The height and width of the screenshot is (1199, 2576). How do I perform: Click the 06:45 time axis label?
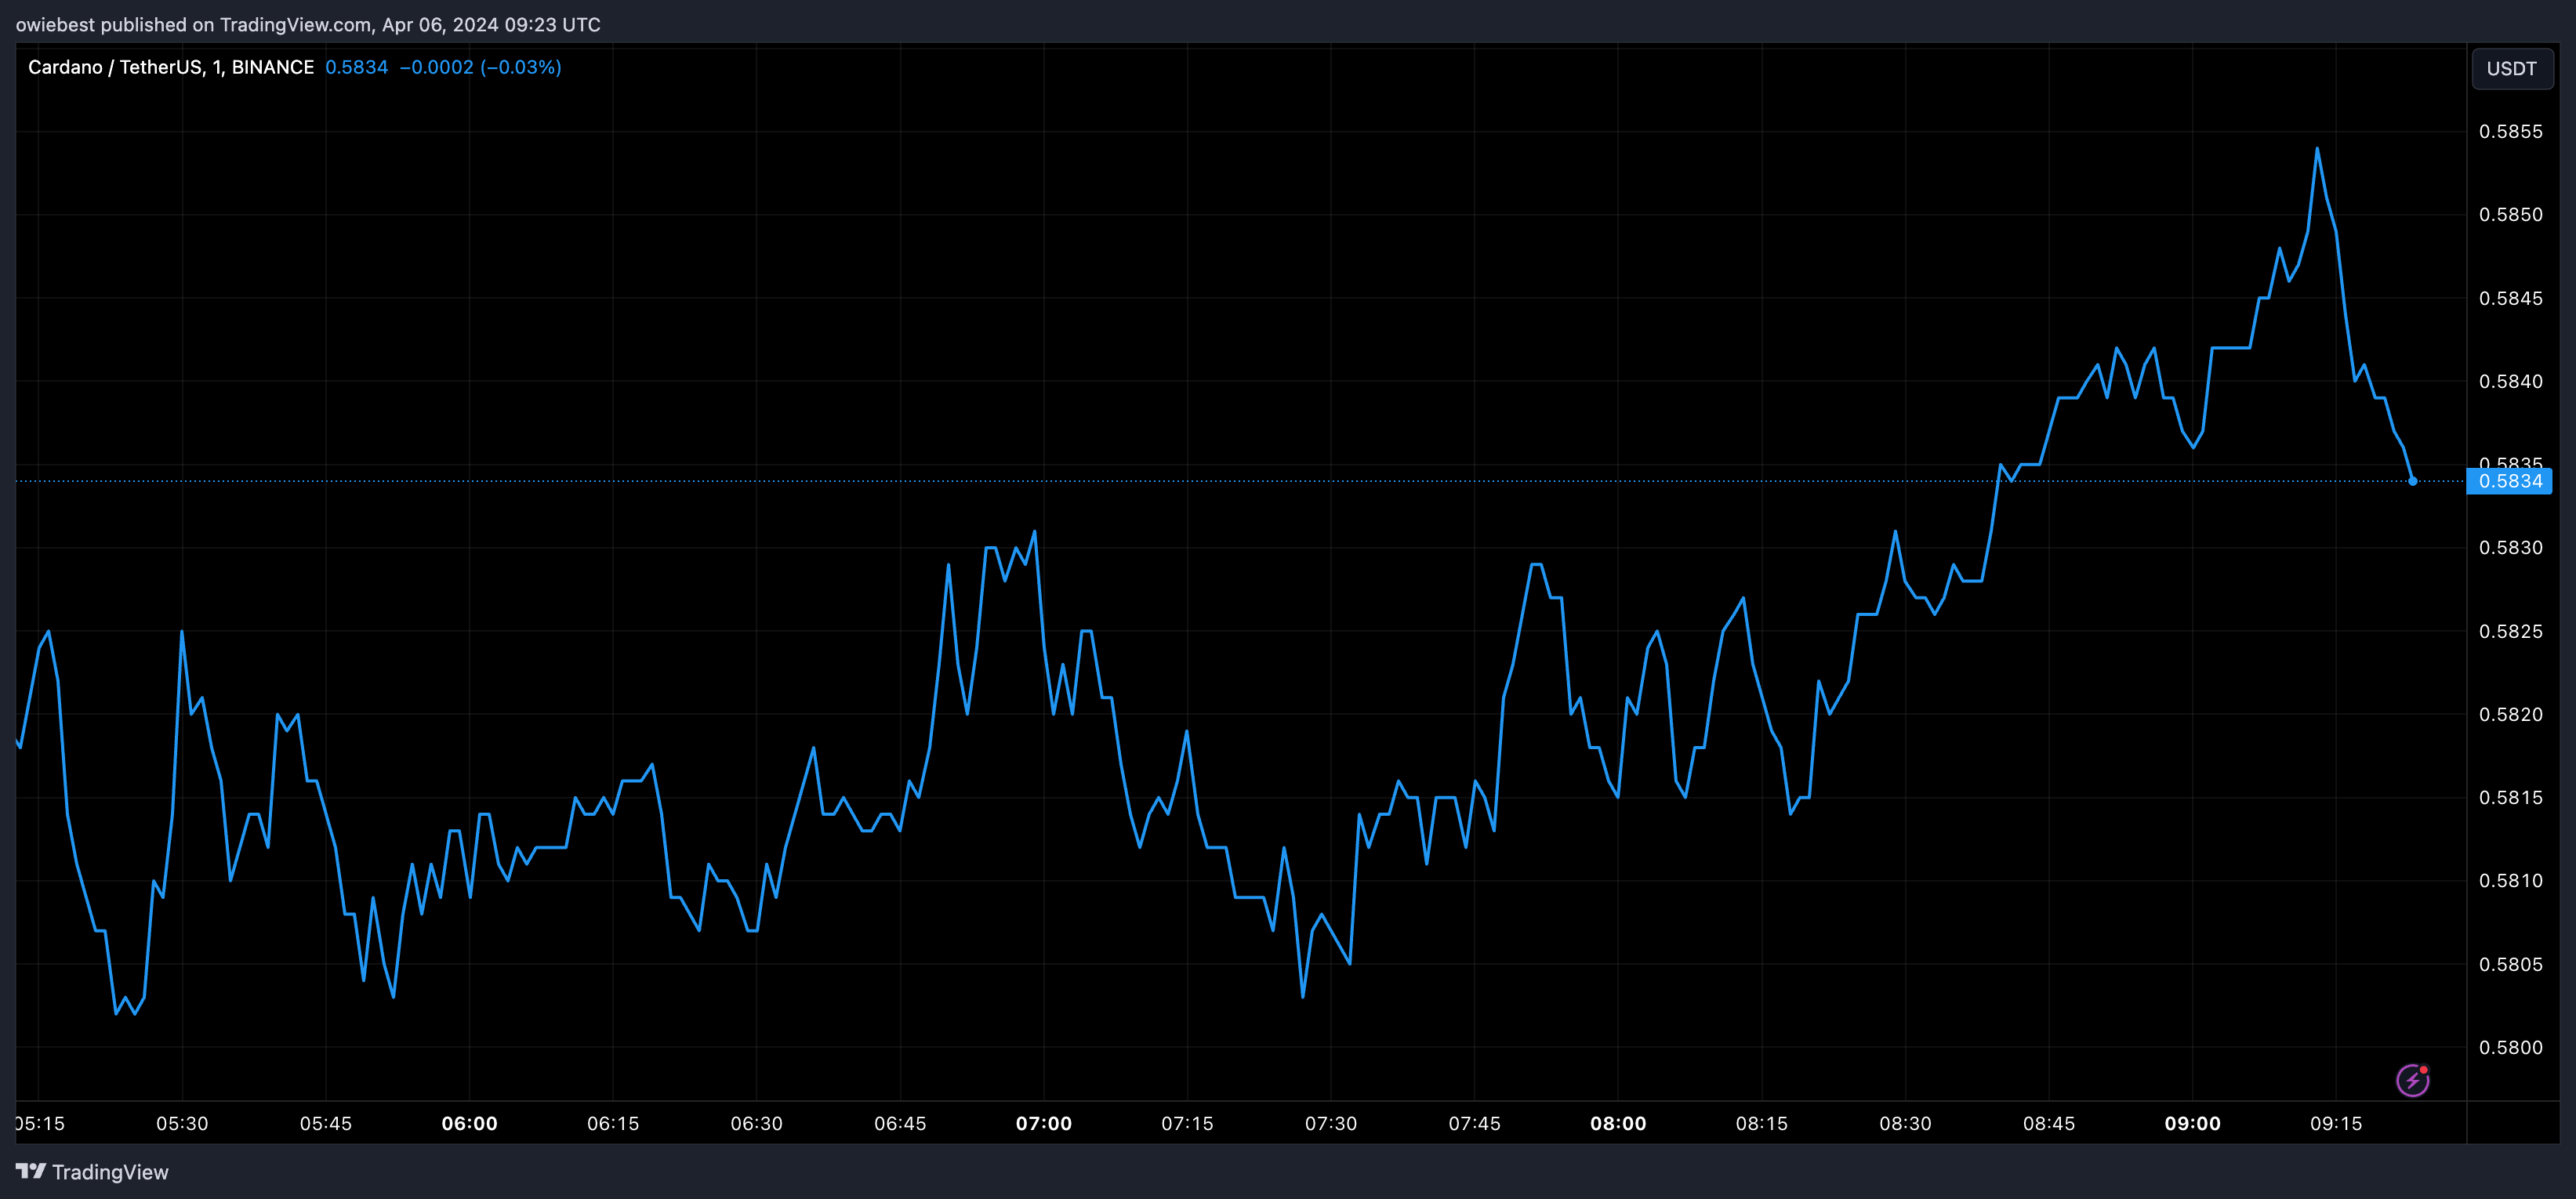coord(900,1123)
